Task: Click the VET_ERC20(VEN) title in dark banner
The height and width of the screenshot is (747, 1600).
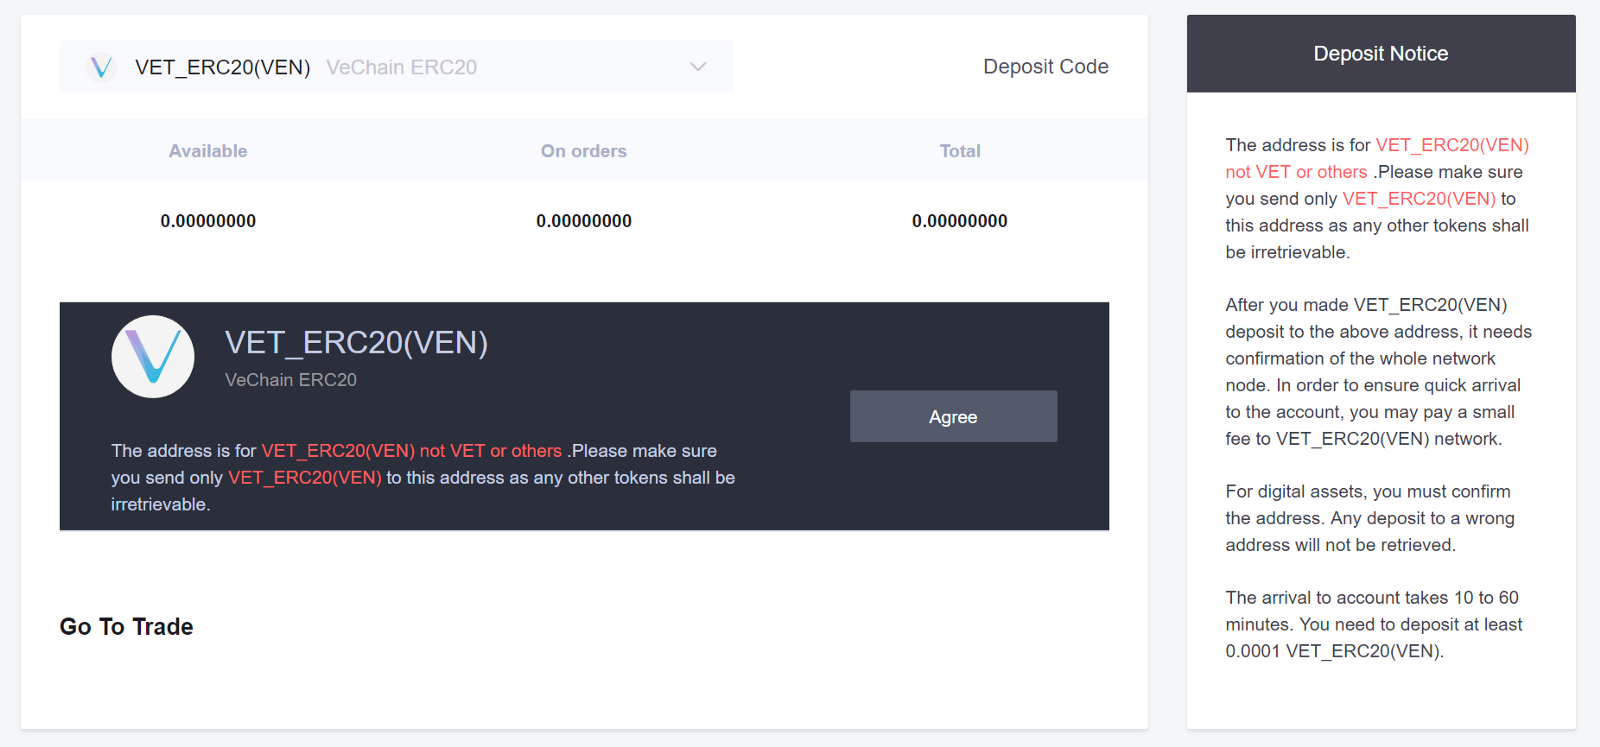Action: pyautogui.click(x=356, y=343)
